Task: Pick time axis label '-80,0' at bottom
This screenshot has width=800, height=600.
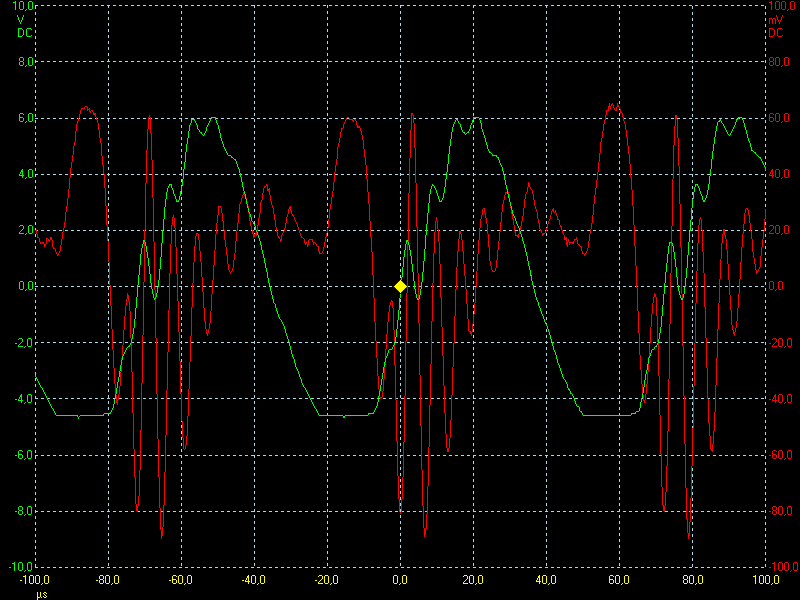Action: coord(108,580)
